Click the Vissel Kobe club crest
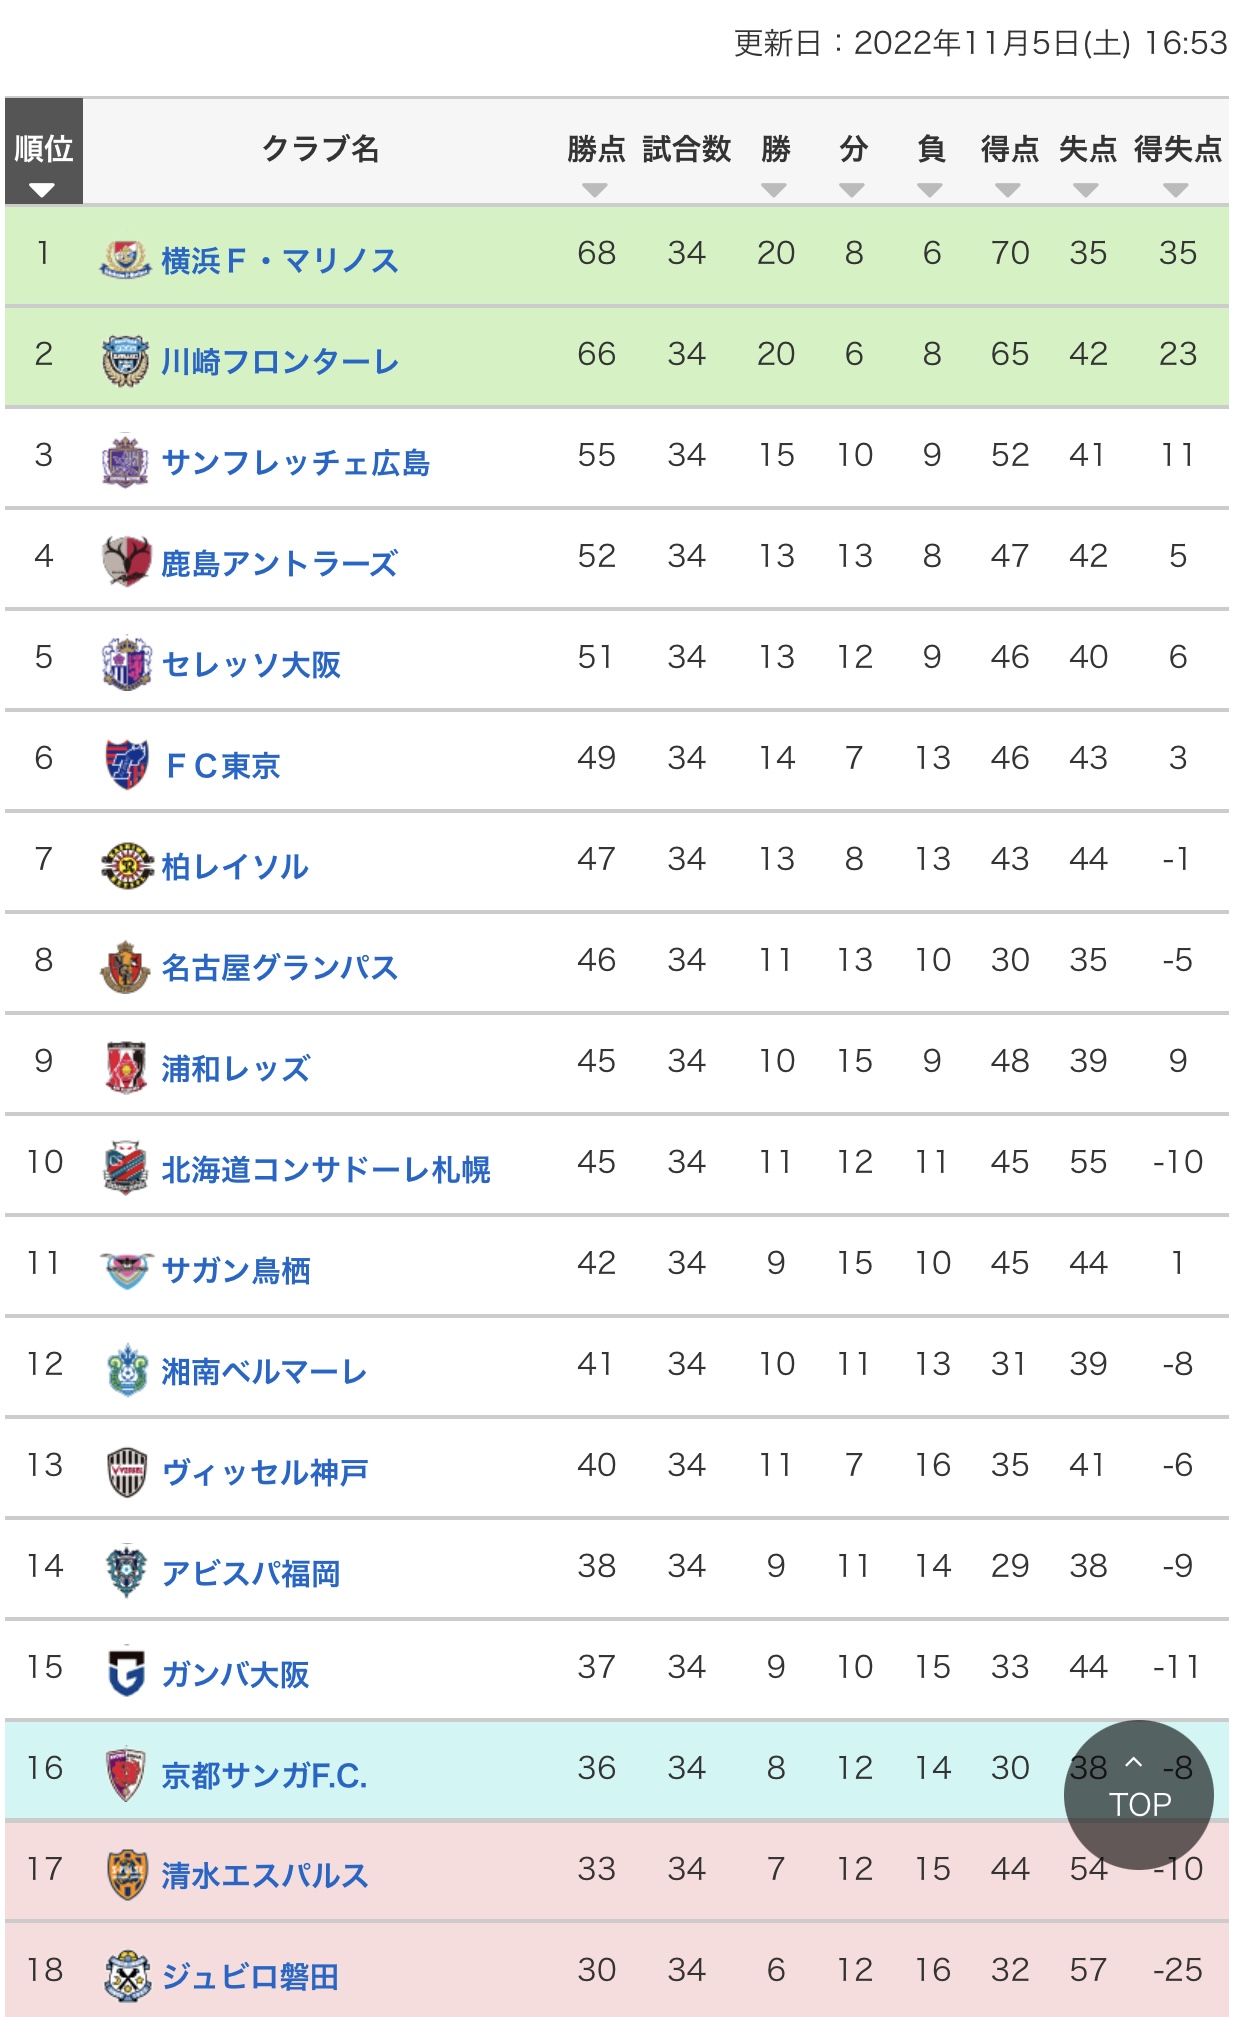Viewport: 1237px width, 2017px height. 127,1471
